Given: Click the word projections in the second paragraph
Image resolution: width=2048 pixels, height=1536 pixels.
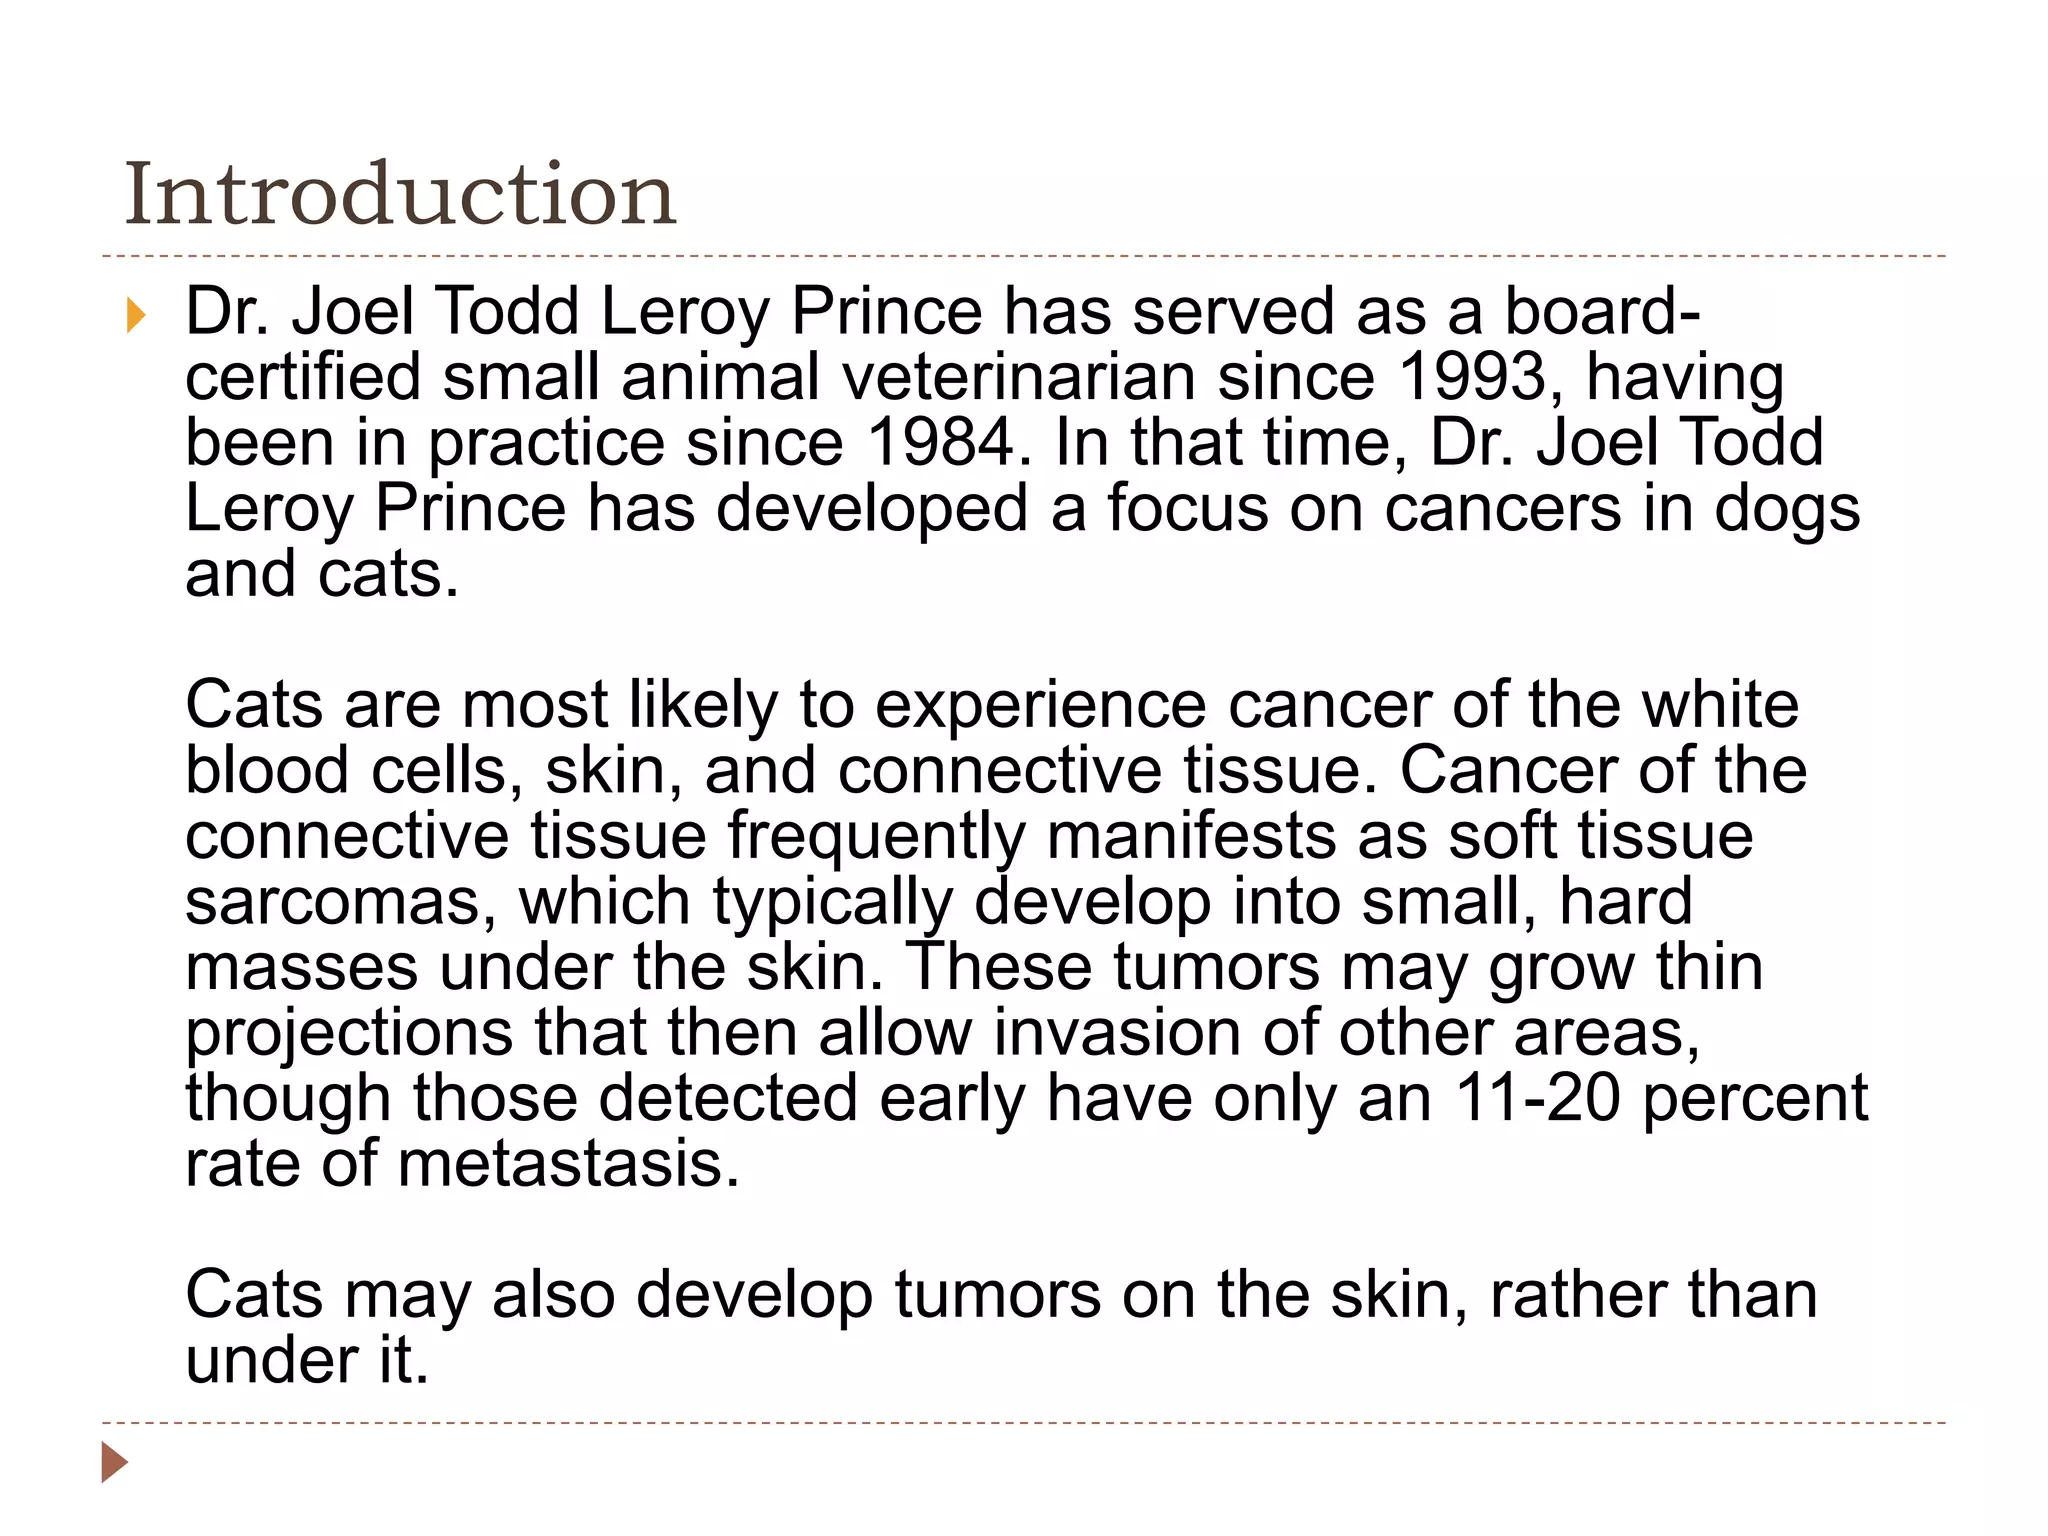Looking at the screenshot, I should 349,1035.
